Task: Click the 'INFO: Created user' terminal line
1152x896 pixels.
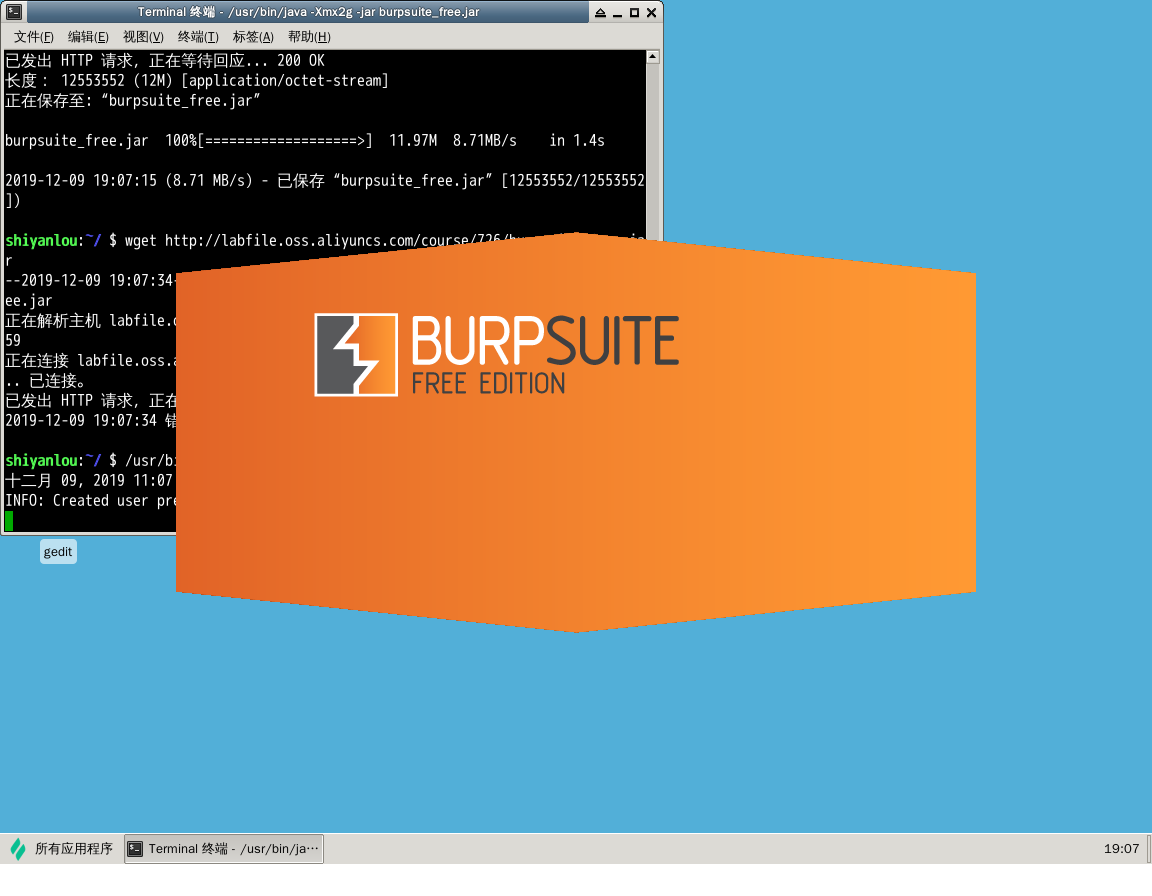Action: click(x=90, y=500)
